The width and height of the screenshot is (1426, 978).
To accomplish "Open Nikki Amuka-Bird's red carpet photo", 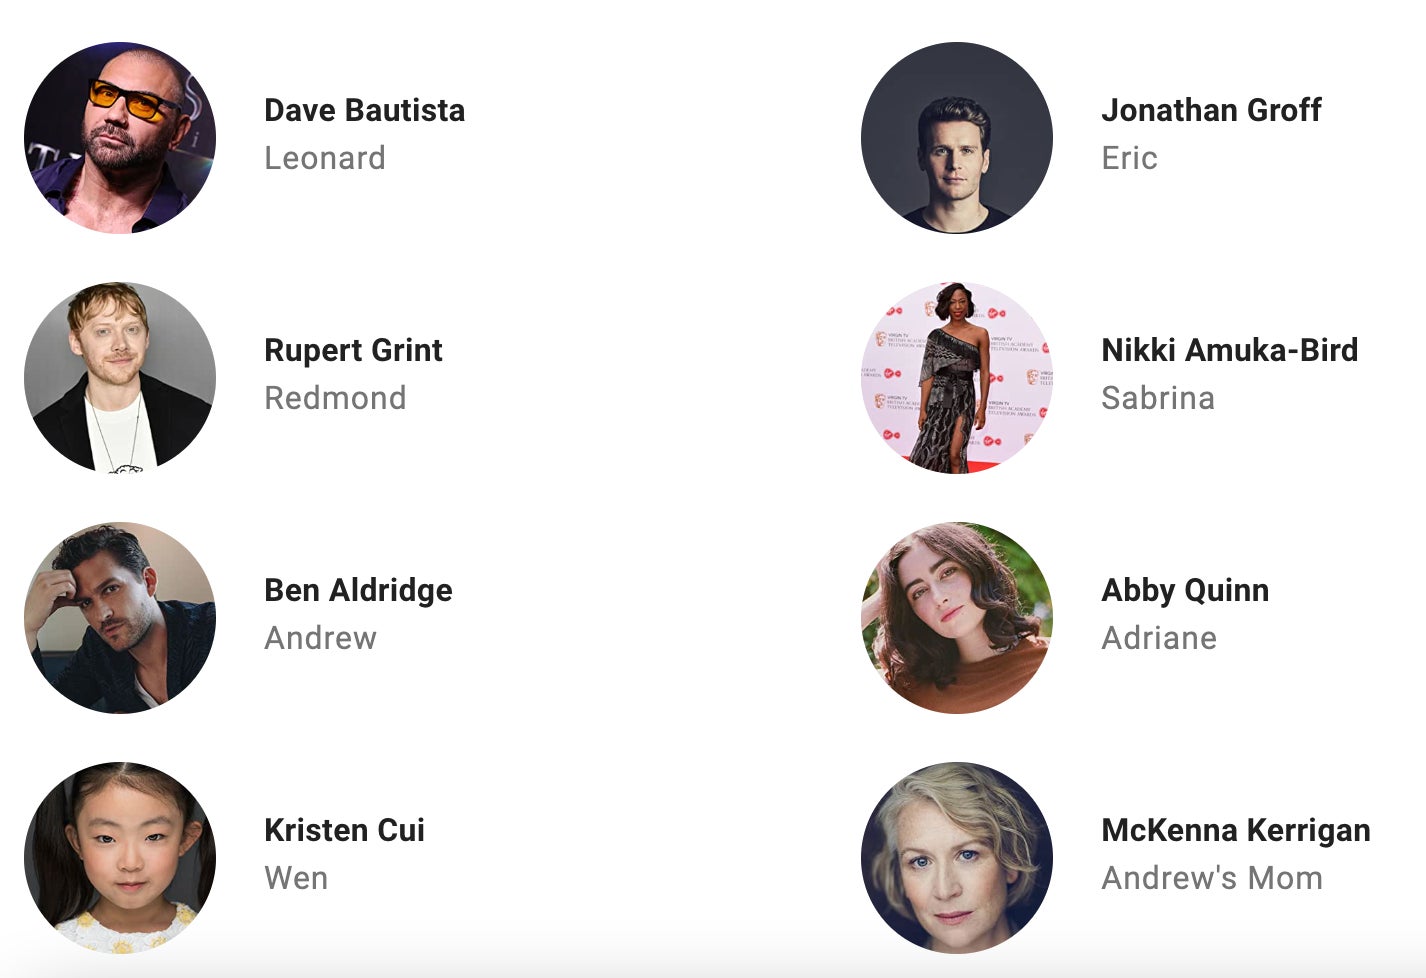I will (x=957, y=378).
